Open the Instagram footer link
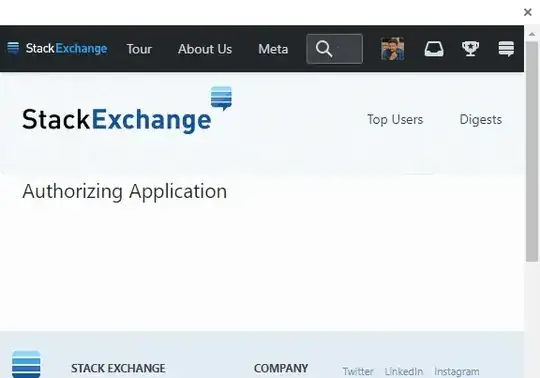The image size is (540, 378). click(x=457, y=371)
